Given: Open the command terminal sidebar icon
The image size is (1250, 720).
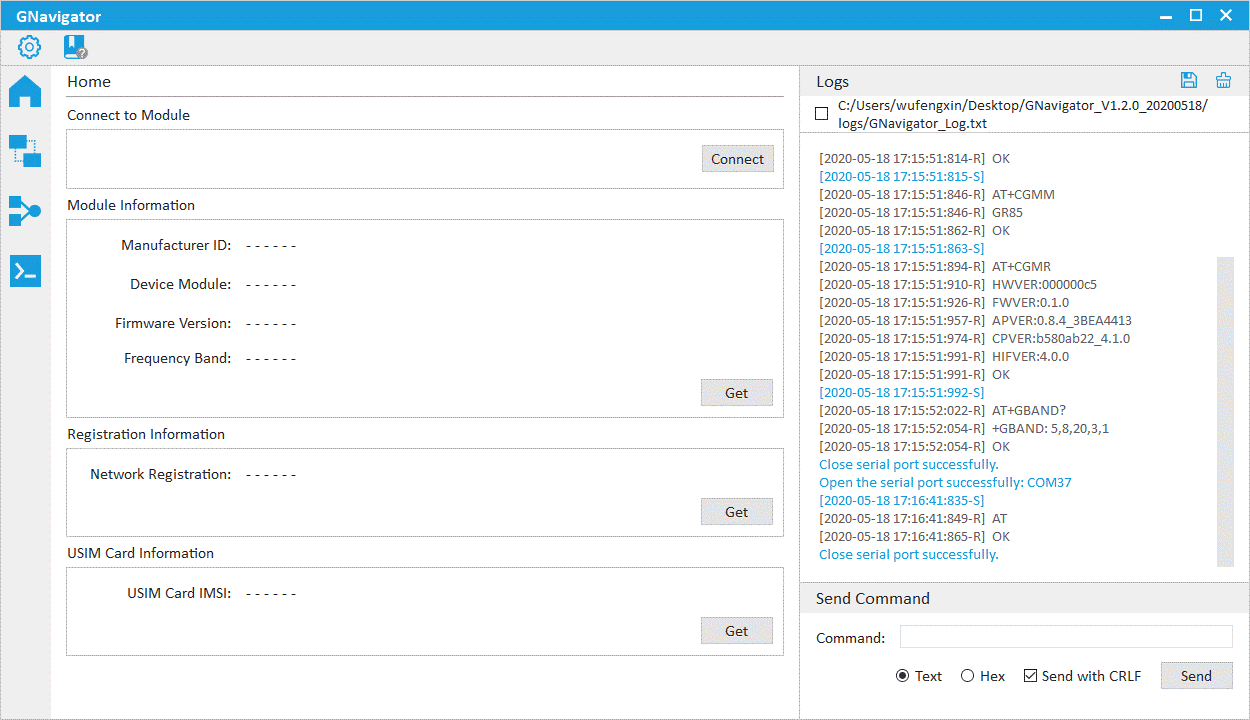Looking at the screenshot, I should 25,271.
